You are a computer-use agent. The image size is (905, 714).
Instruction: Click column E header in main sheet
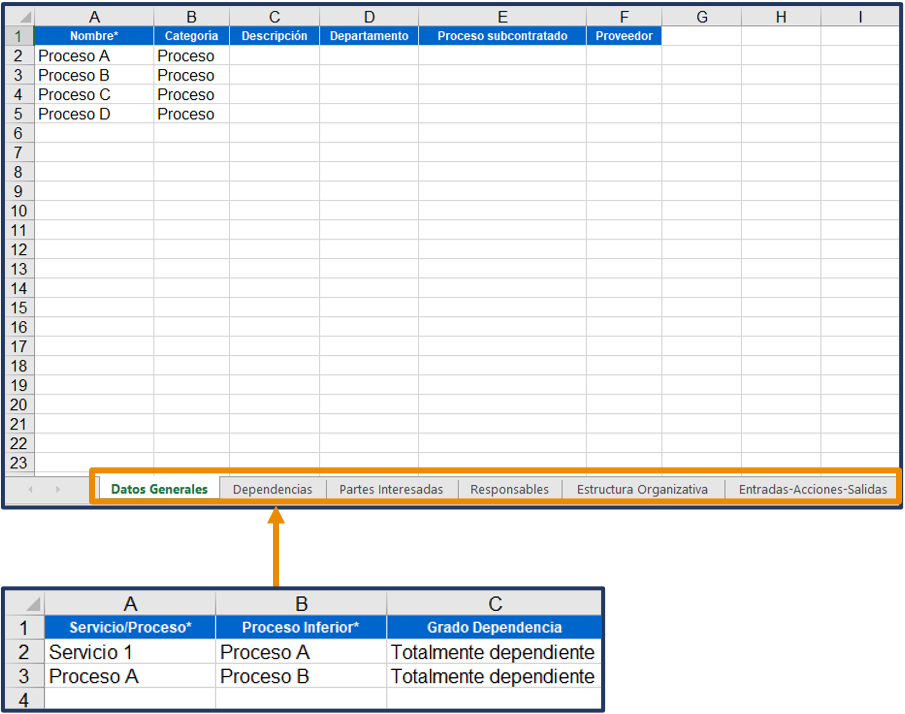coord(502,17)
